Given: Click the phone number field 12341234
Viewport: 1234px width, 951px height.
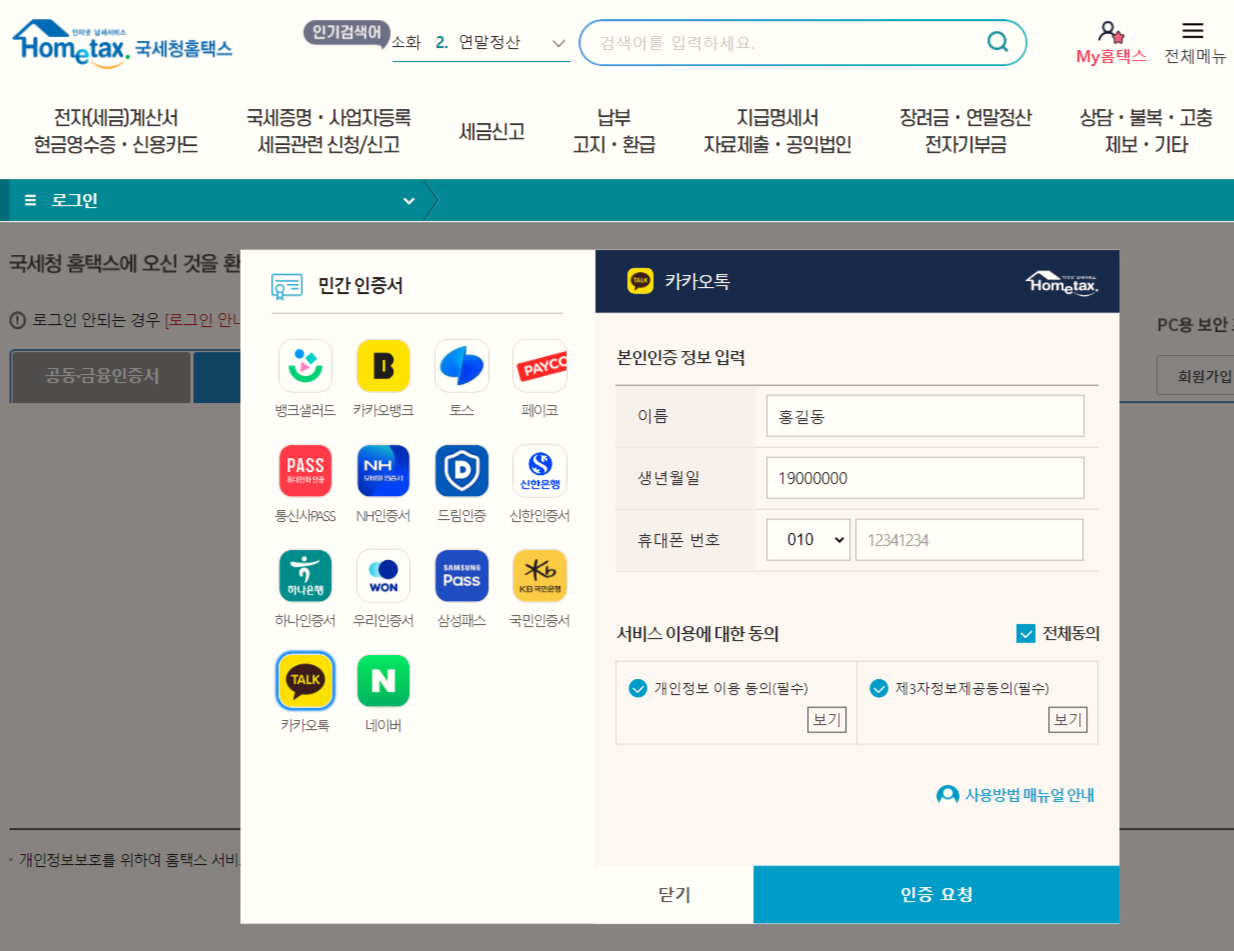Looking at the screenshot, I should 969,540.
